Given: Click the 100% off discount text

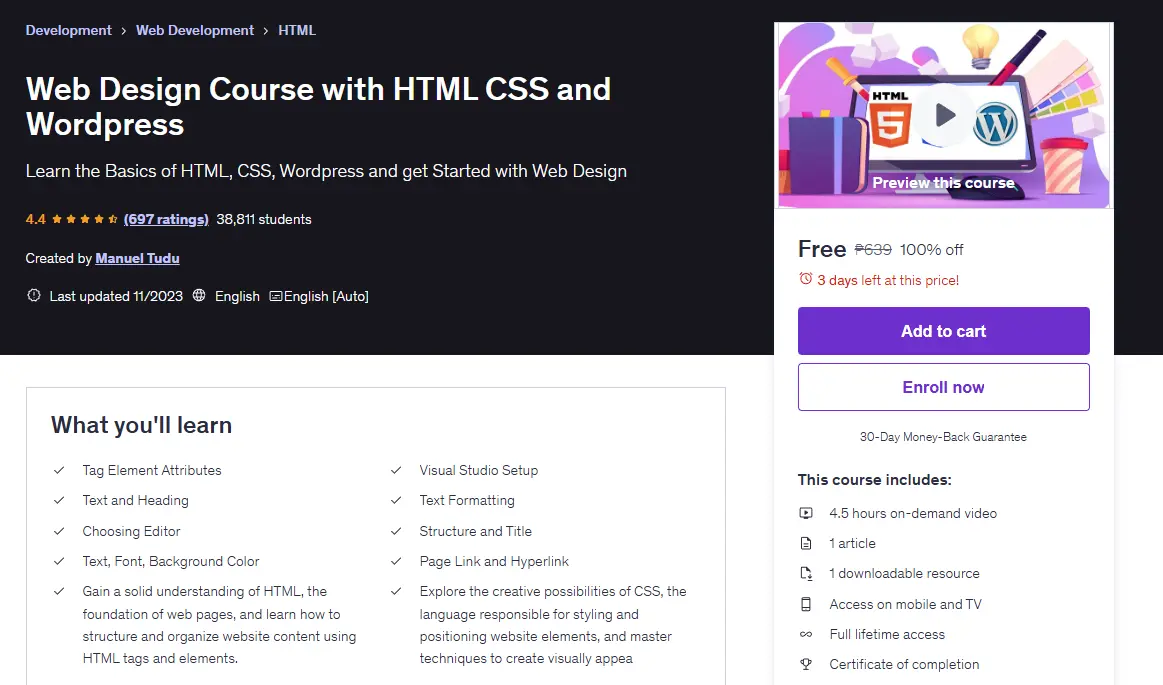Looking at the screenshot, I should (x=932, y=250).
